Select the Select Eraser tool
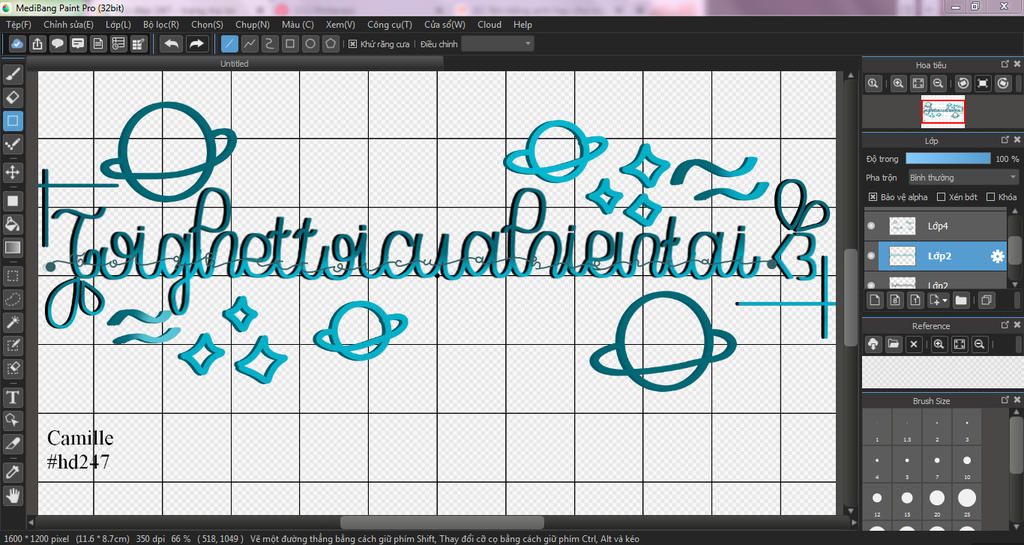This screenshot has height=545, width=1024. point(12,368)
